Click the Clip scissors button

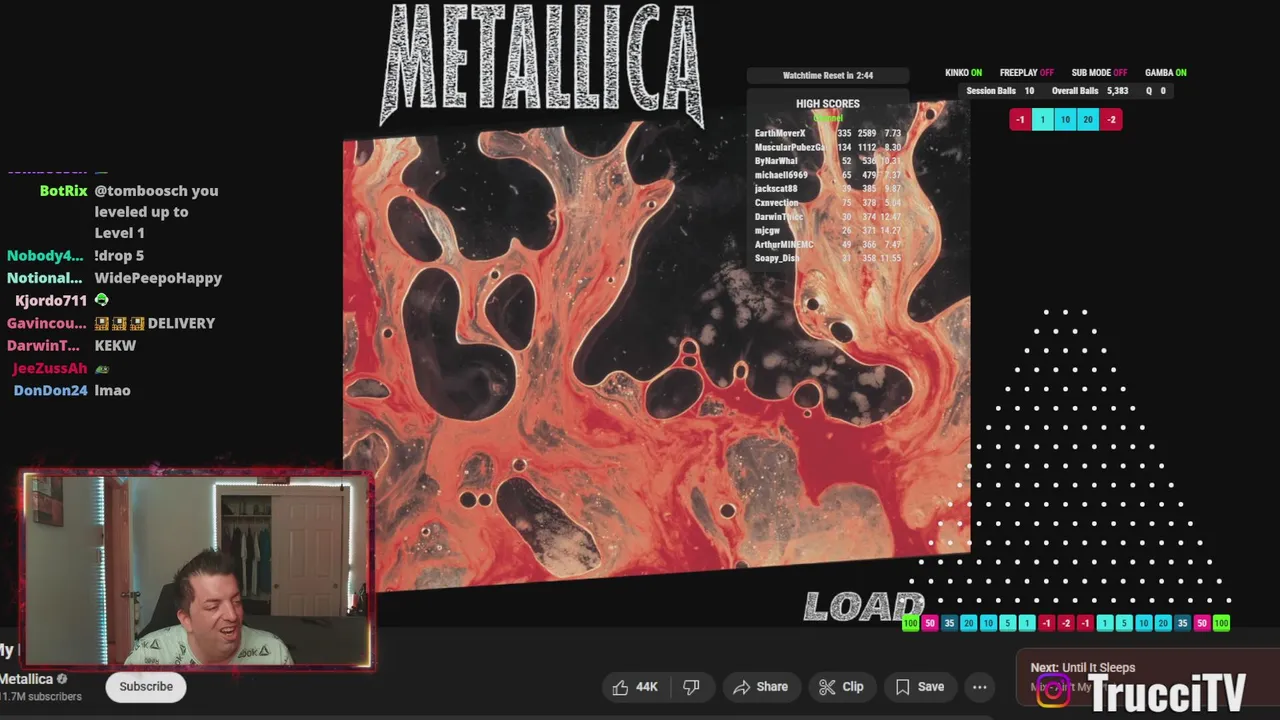[x=841, y=687]
